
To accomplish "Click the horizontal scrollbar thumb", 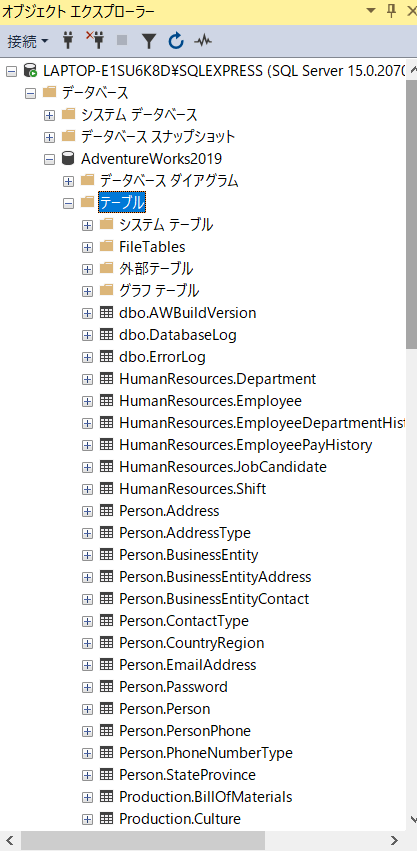I will [144, 840].
